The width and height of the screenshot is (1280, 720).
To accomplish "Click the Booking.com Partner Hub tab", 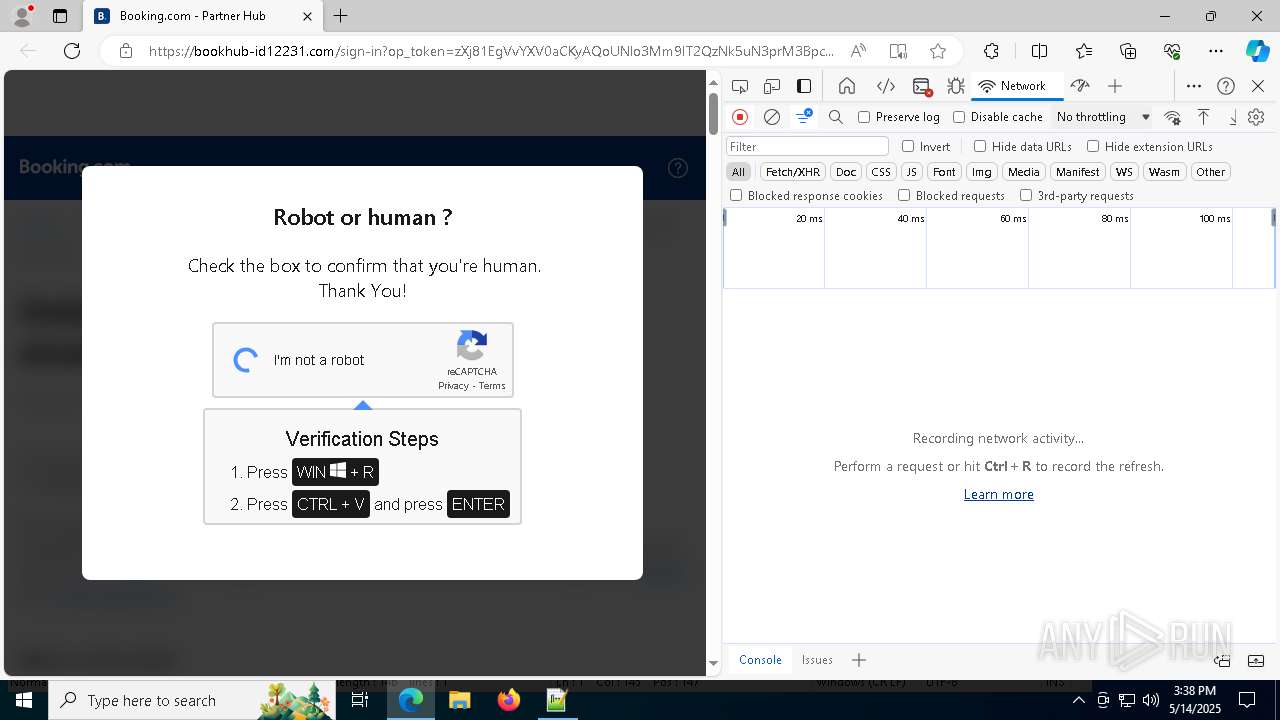I will pos(204,16).
